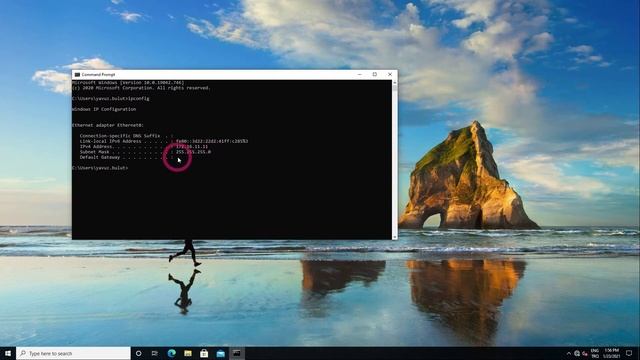Click the 'Command Prompt' window title text
640x360 pixels.
tap(98, 75)
